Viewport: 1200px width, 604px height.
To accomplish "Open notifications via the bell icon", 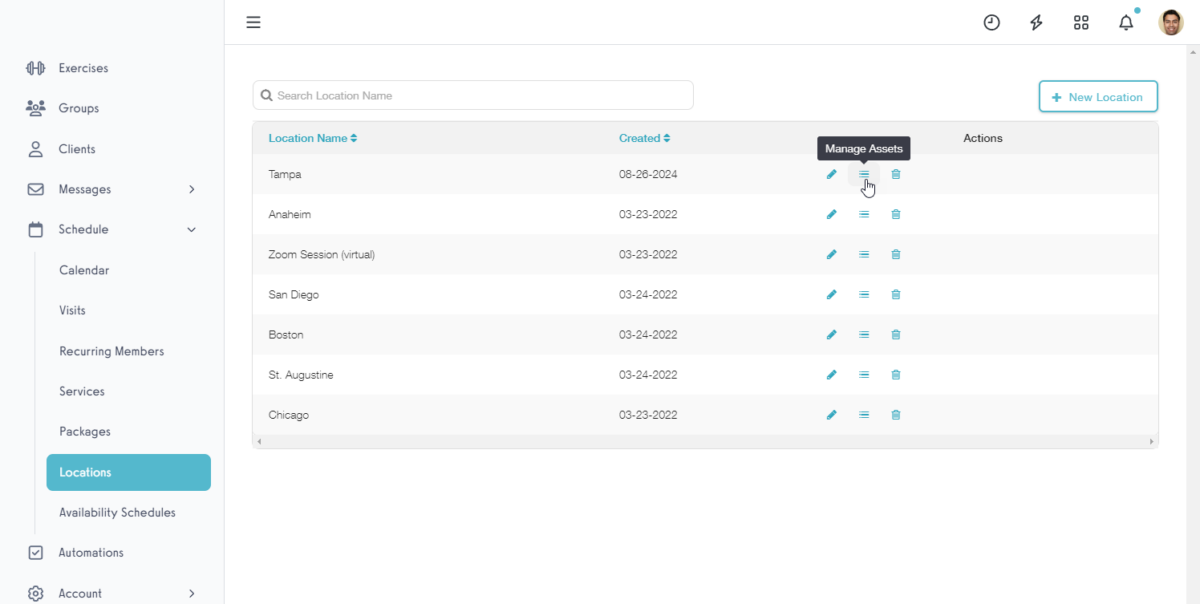I will point(1125,21).
